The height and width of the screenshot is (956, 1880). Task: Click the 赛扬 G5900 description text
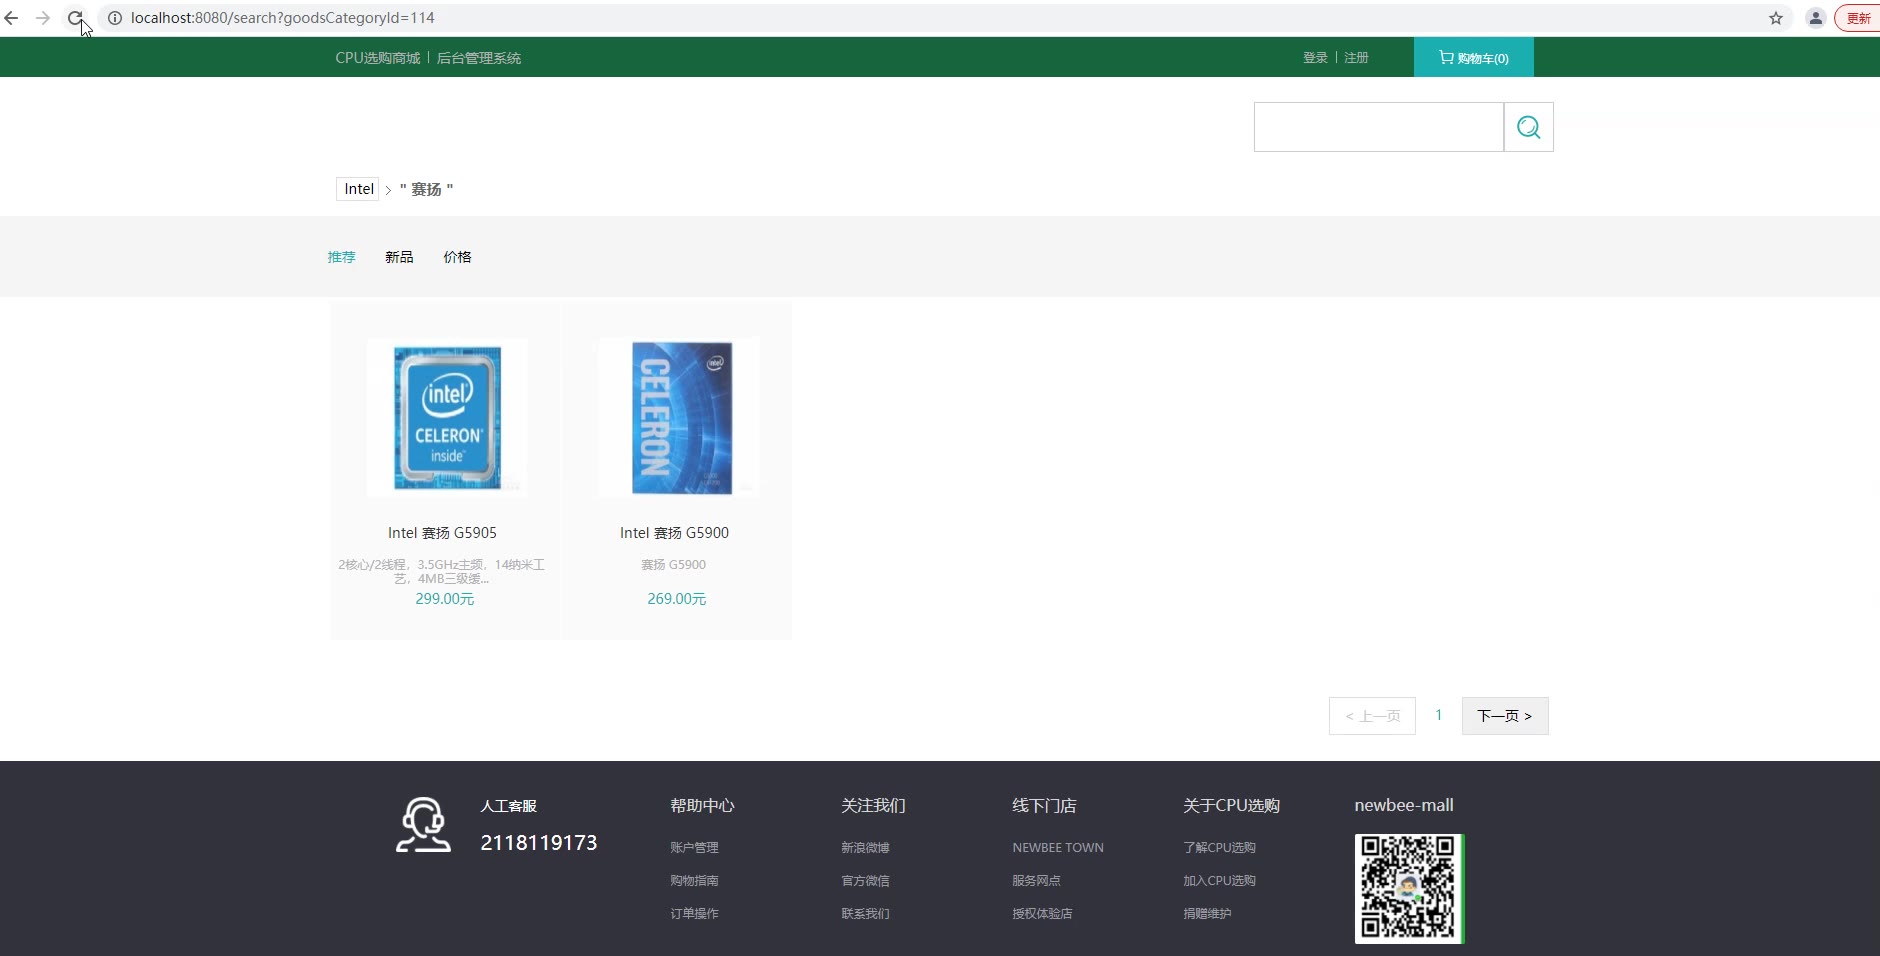[x=674, y=565]
